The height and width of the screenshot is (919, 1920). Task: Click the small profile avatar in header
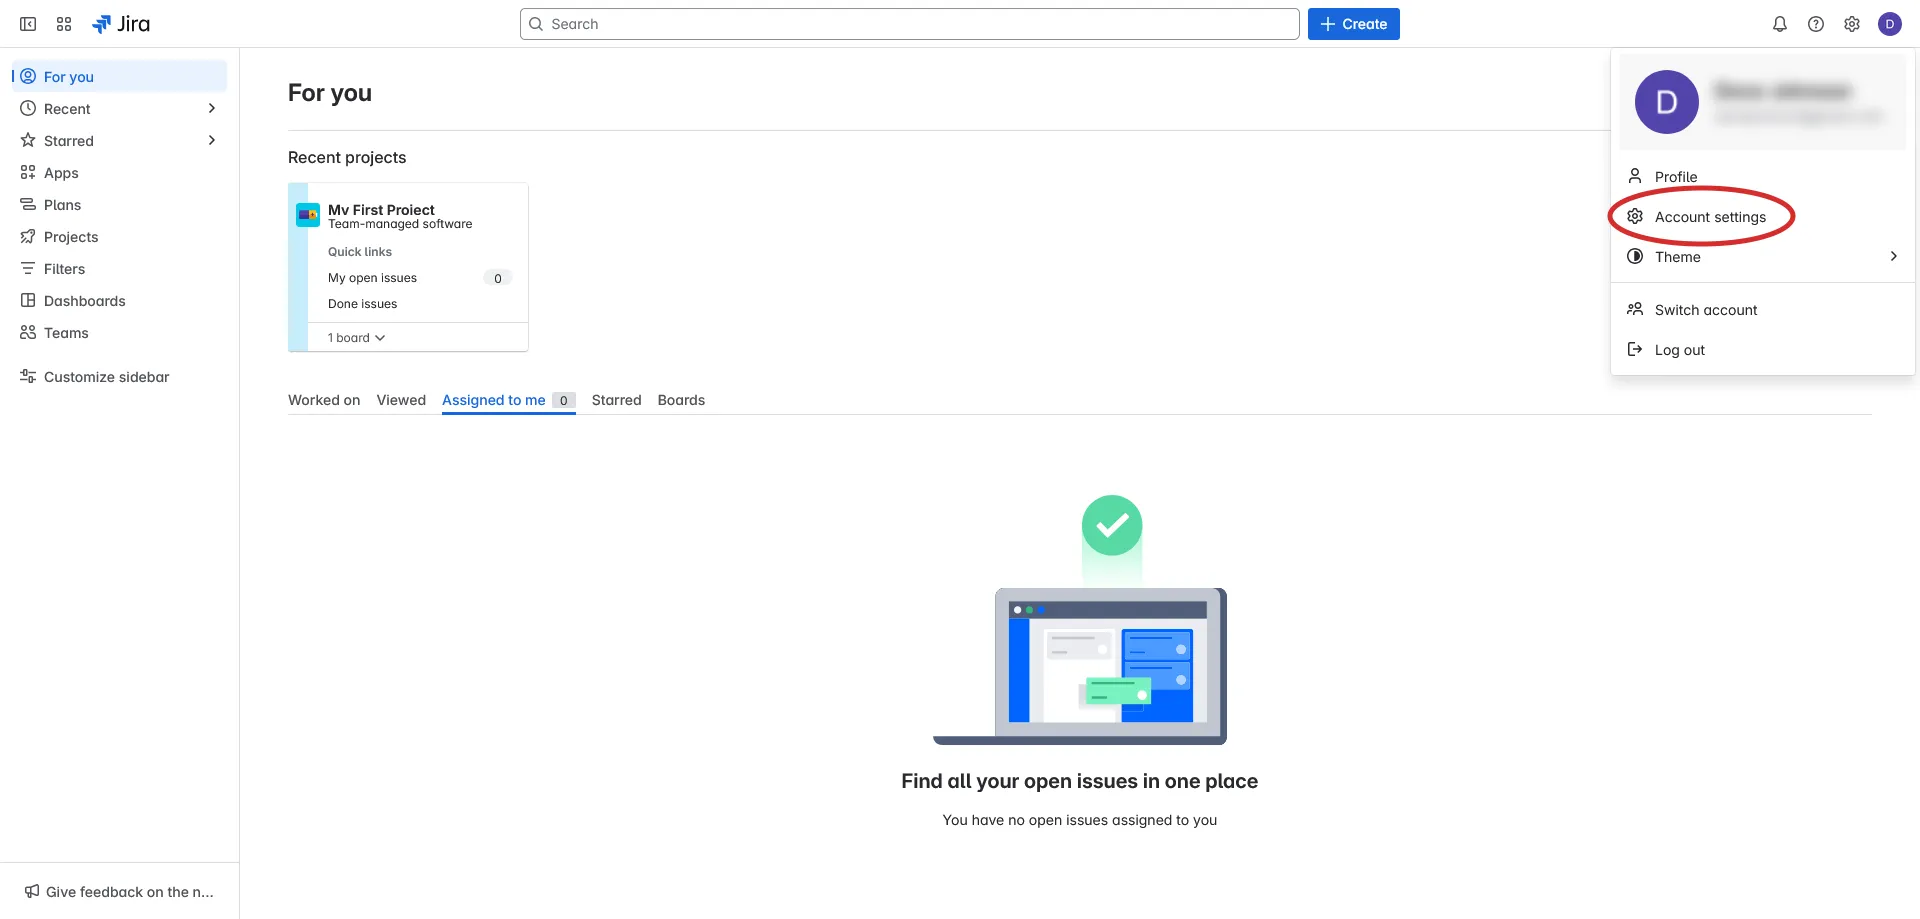(x=1889, y=24)
